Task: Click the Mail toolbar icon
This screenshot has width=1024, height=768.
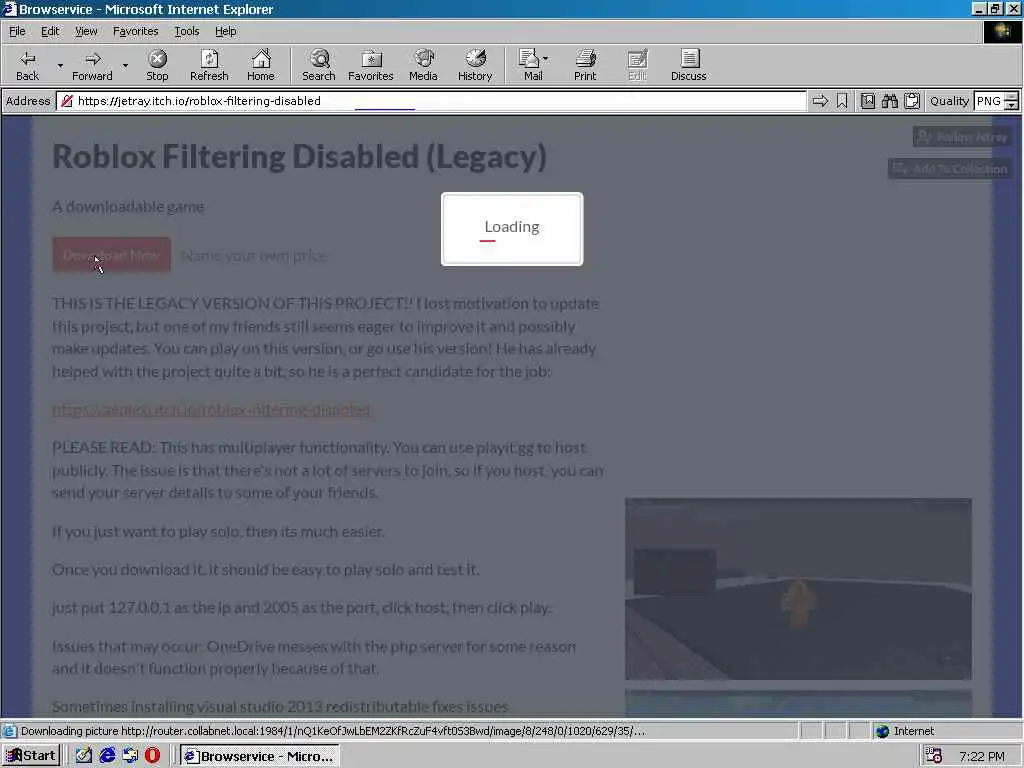Action: coord(530,65)
